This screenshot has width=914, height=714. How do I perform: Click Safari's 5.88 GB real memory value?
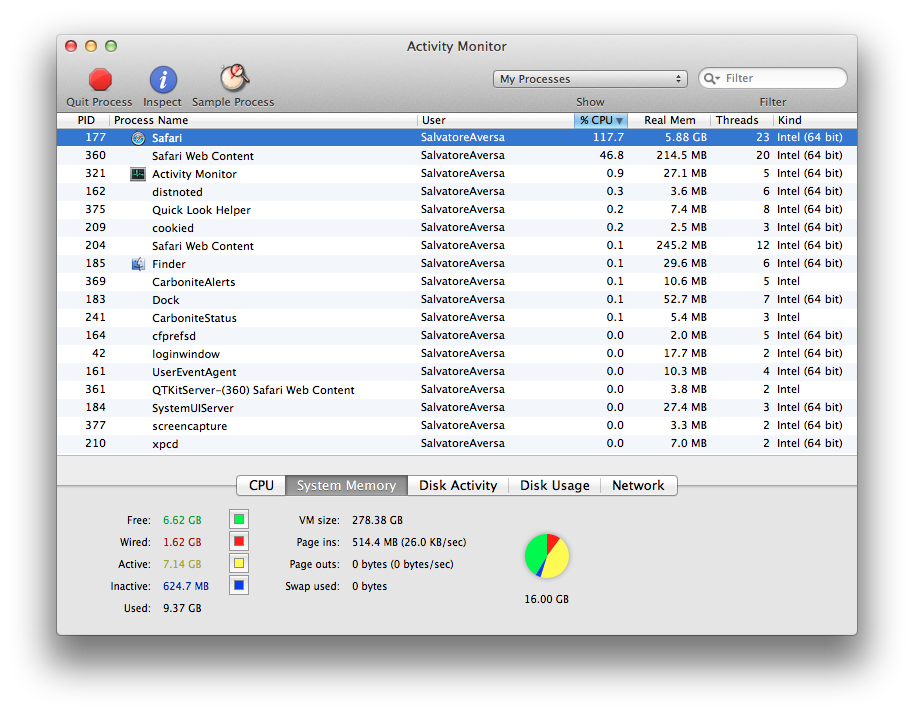[686, 138]
